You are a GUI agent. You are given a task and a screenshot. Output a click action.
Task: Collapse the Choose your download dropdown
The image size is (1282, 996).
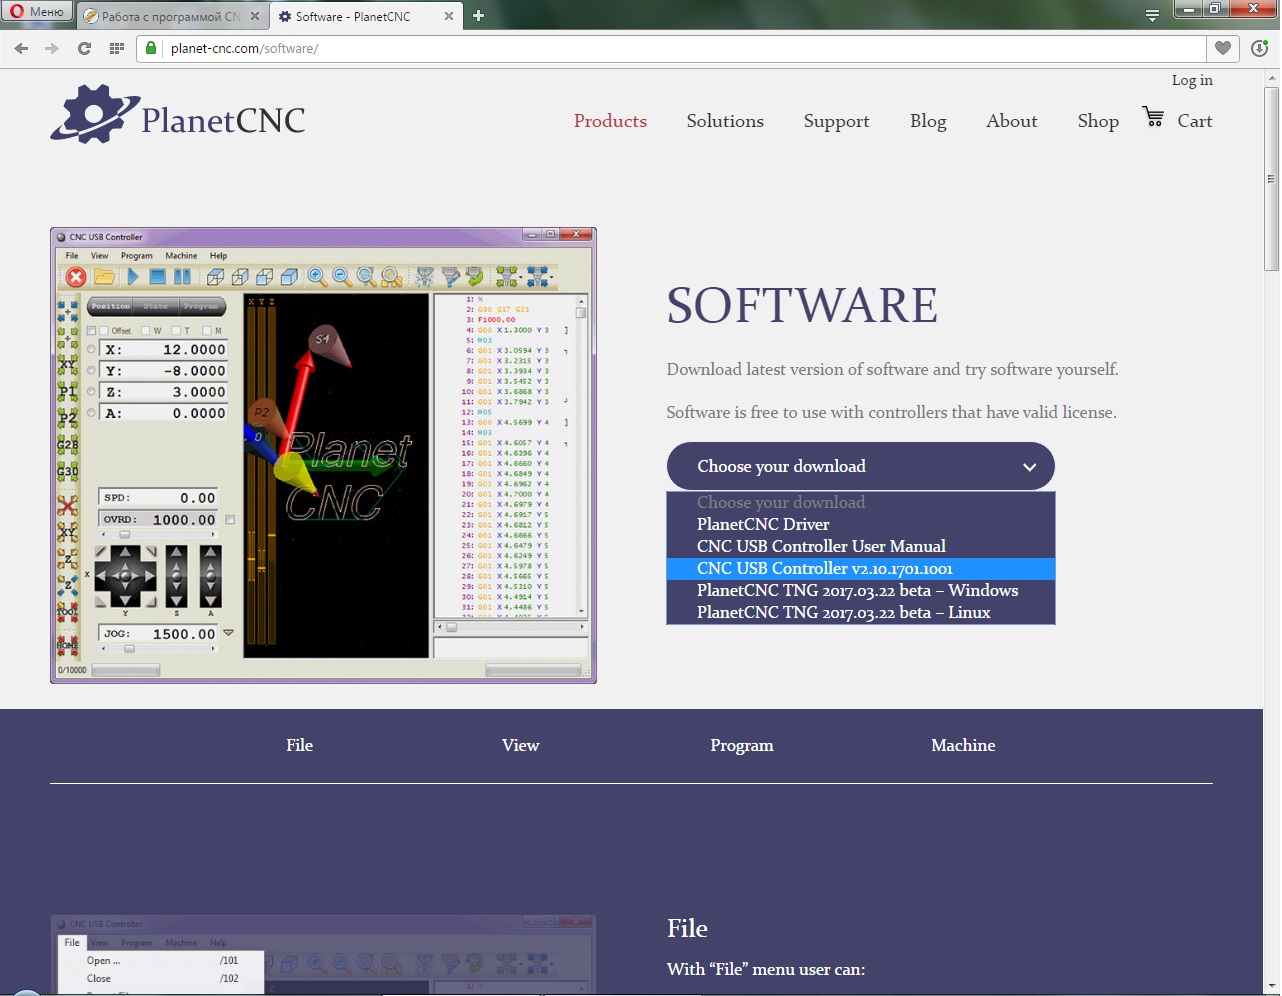click(861, 467)
